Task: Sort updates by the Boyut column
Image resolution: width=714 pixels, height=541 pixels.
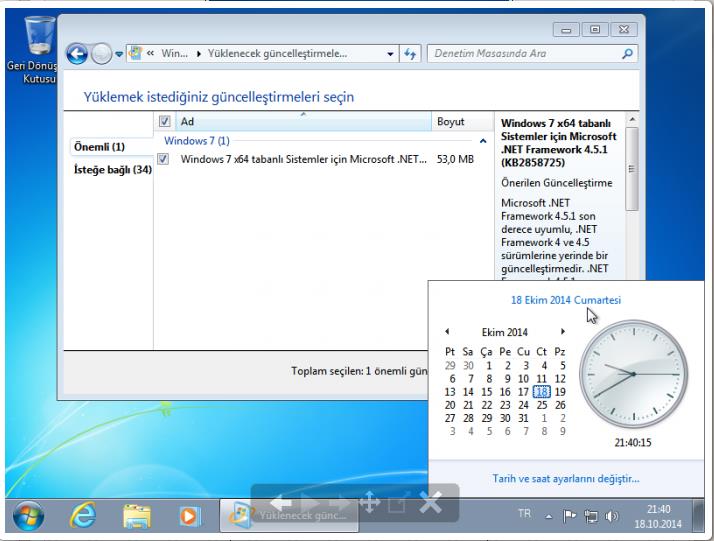Action: 462,122
